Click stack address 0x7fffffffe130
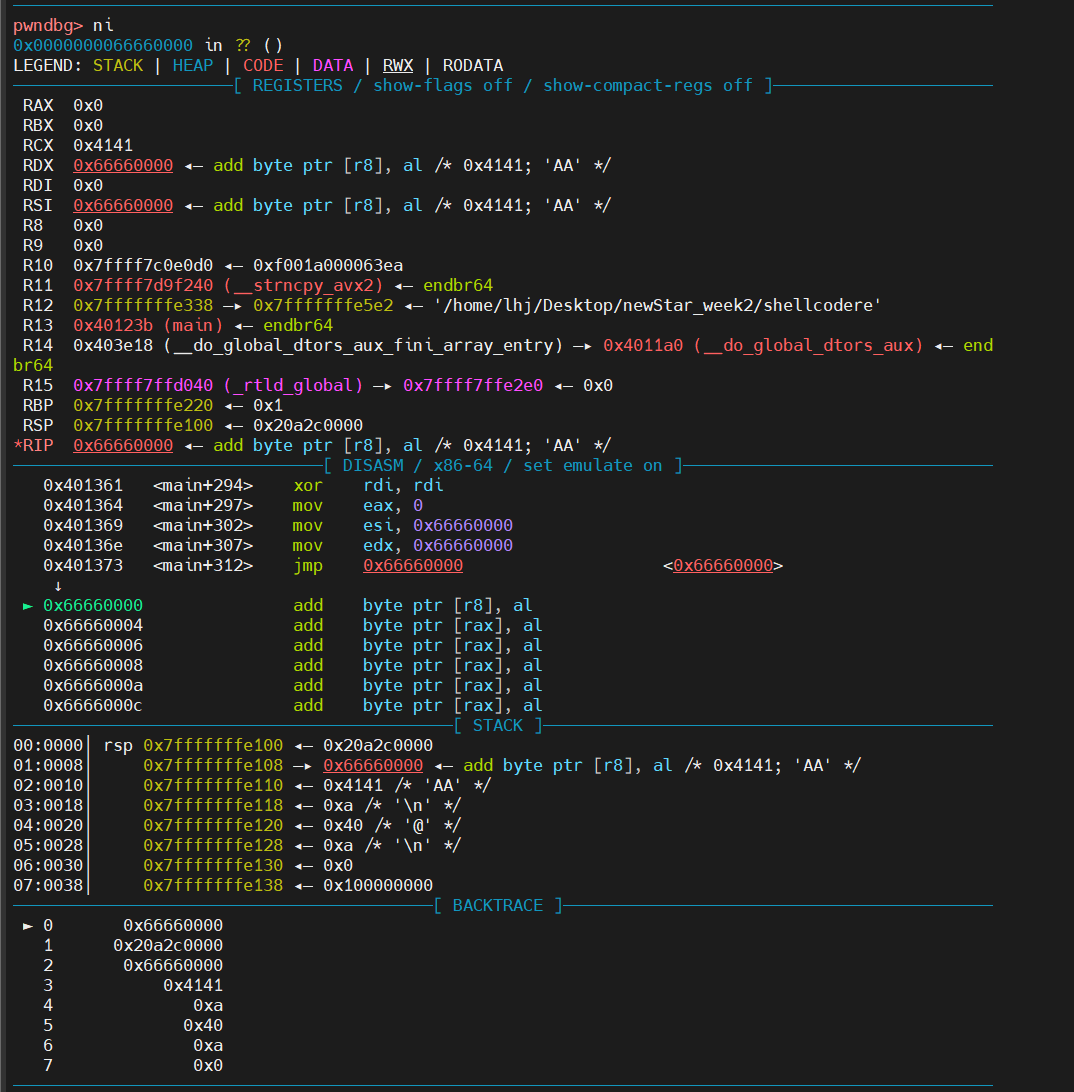Image resolution: width=1074 pixels, height=1092 pixels. (213, 866)
